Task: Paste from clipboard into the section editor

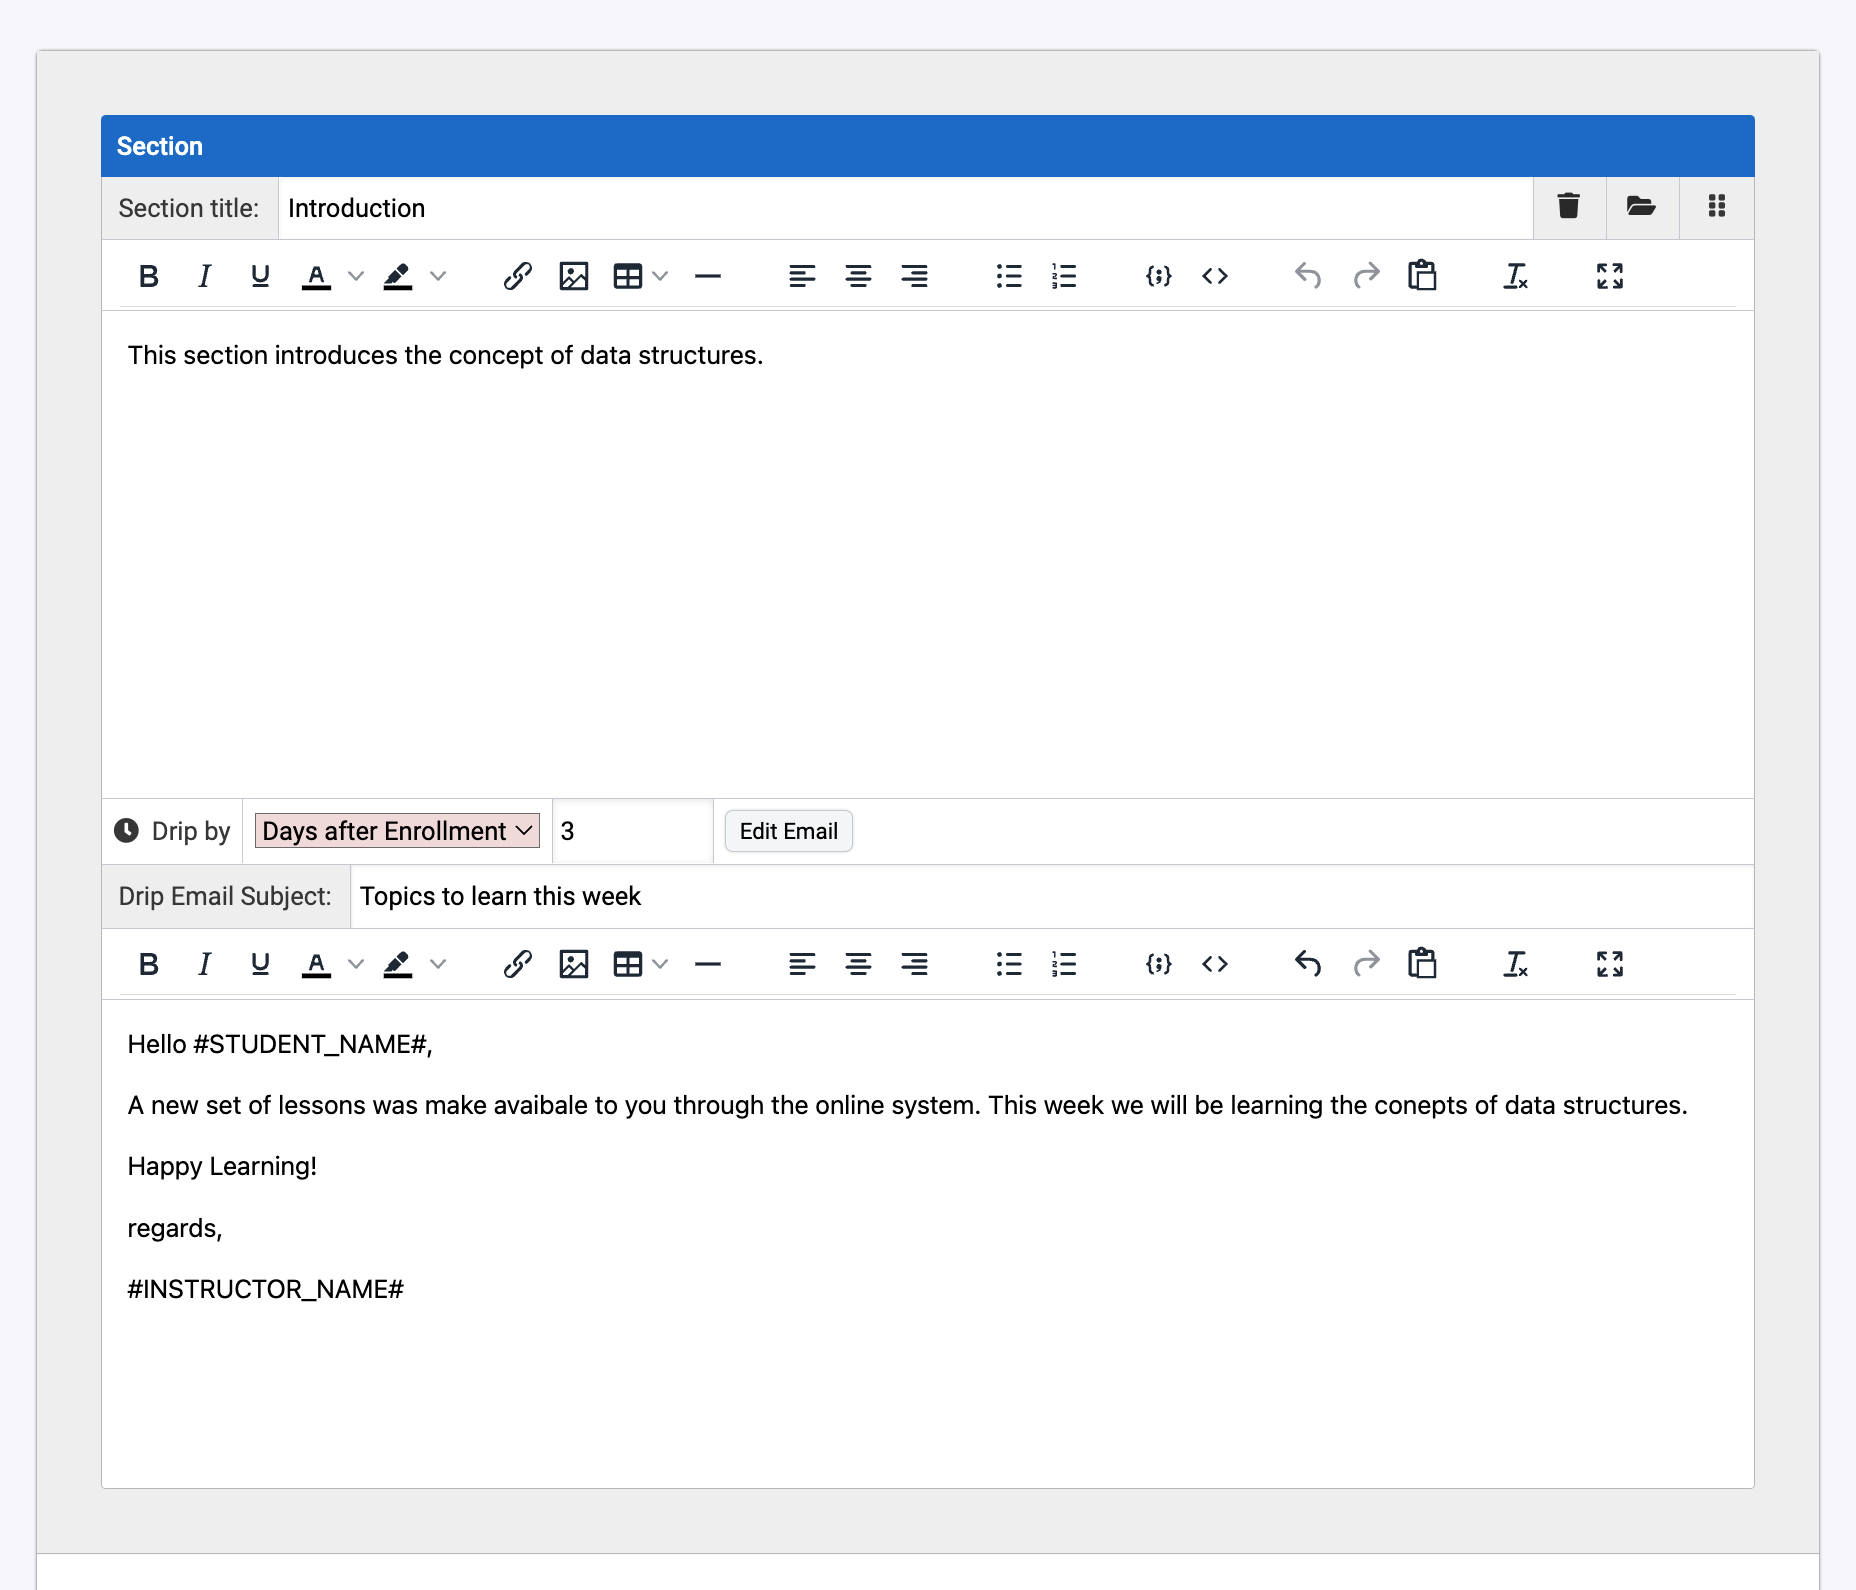Action: coord(1423,276)
